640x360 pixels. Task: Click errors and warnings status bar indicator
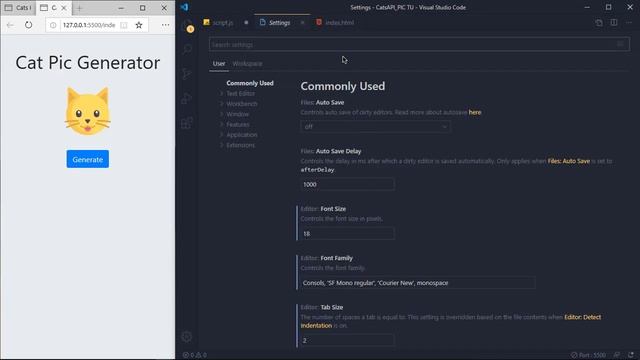click(195, 355)
